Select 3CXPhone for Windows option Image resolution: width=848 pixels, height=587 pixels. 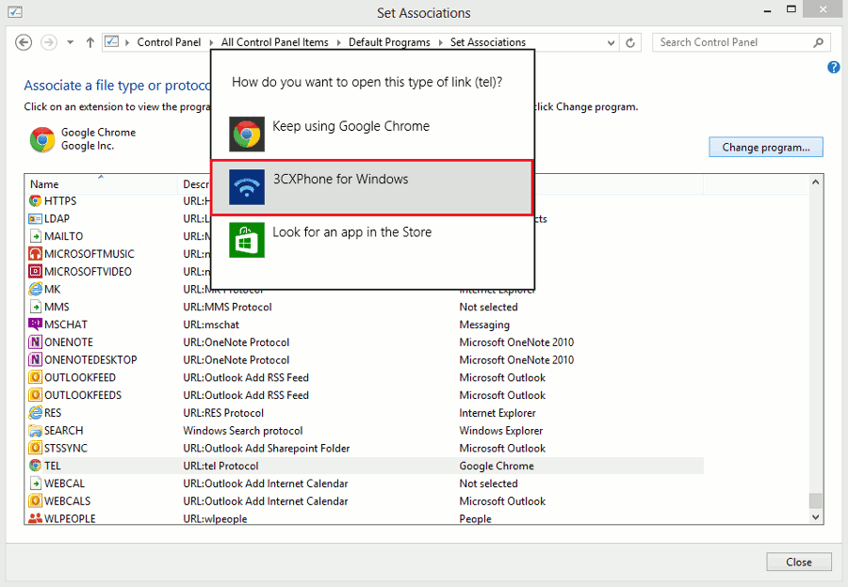(372, 187)
